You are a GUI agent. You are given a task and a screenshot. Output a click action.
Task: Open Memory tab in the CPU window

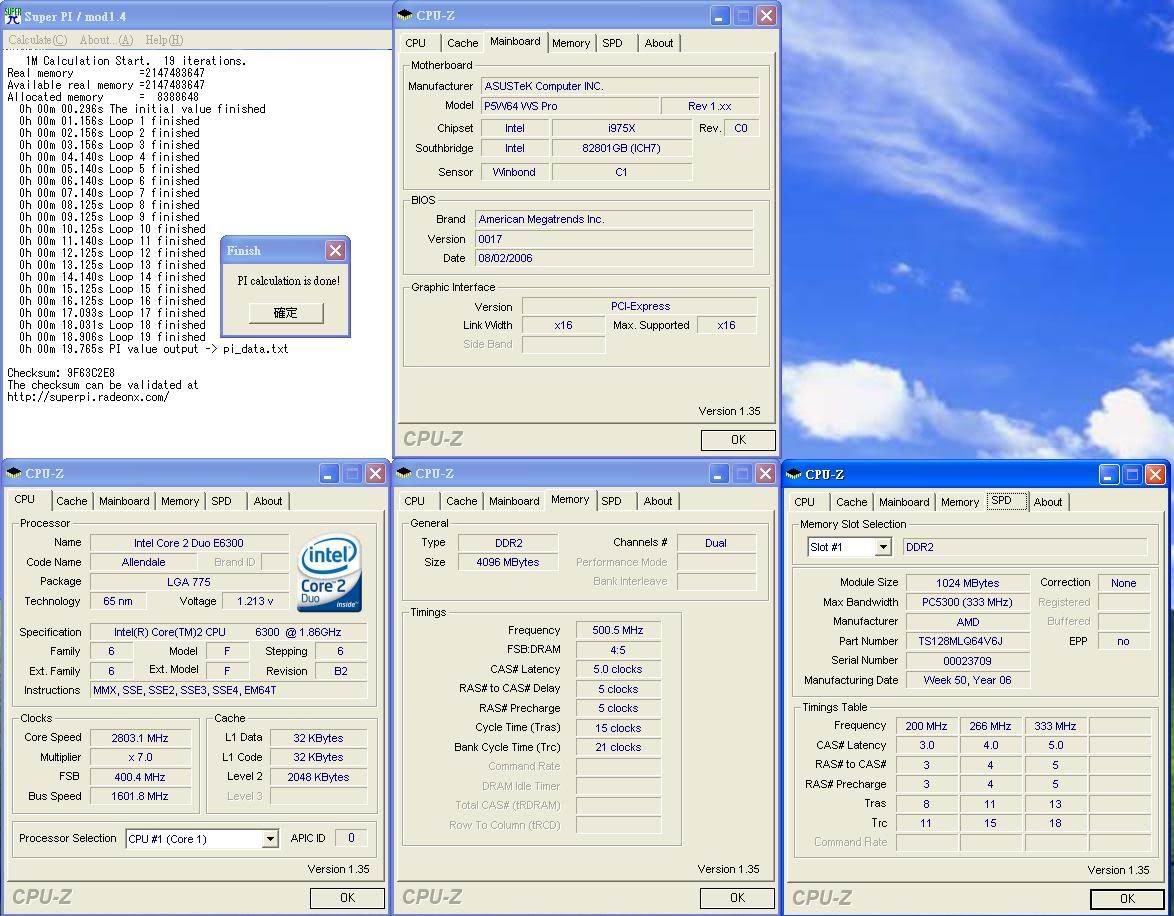tap(180, 501)
